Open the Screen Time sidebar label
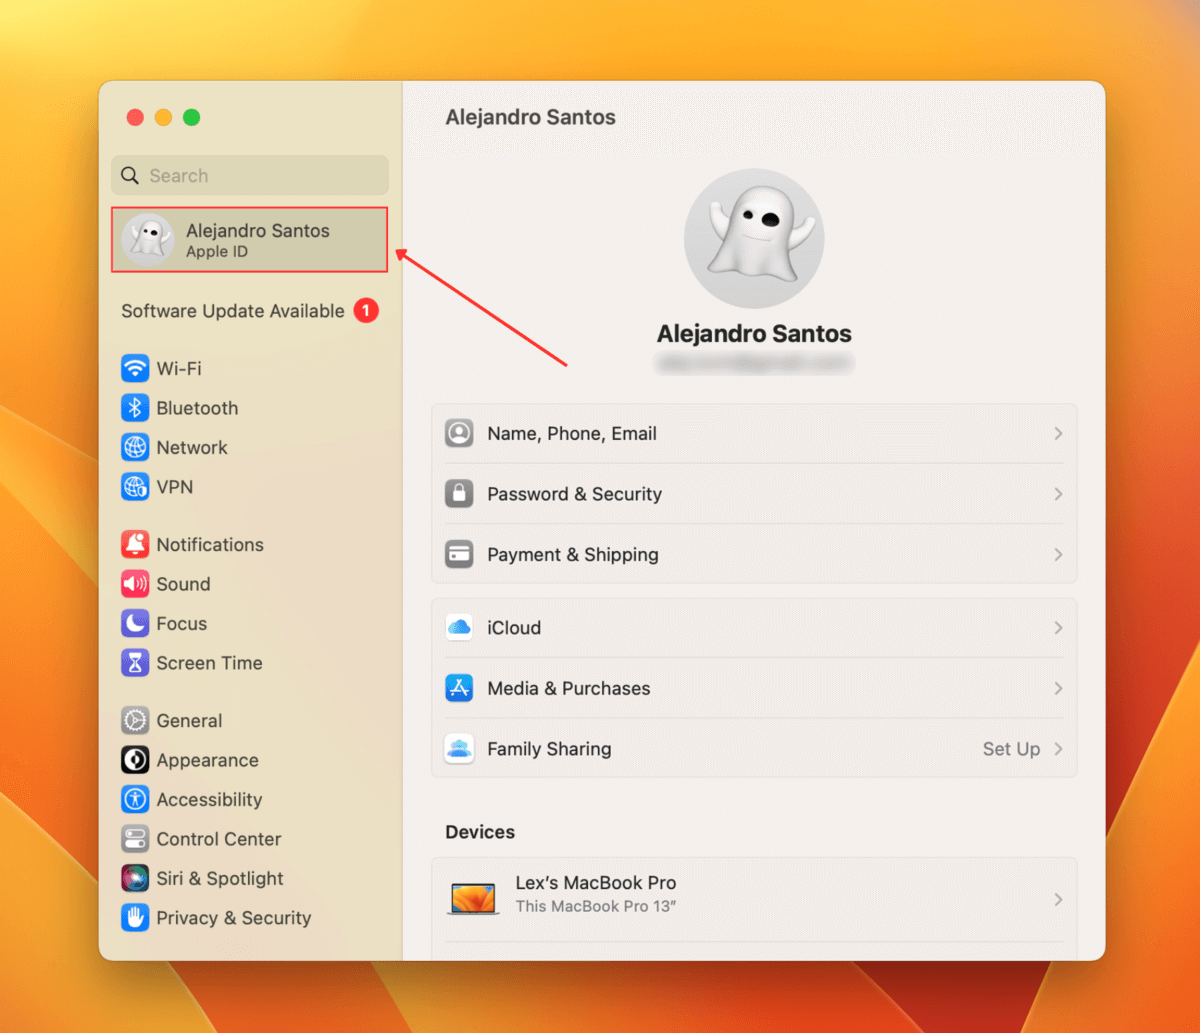 point(209,663)
